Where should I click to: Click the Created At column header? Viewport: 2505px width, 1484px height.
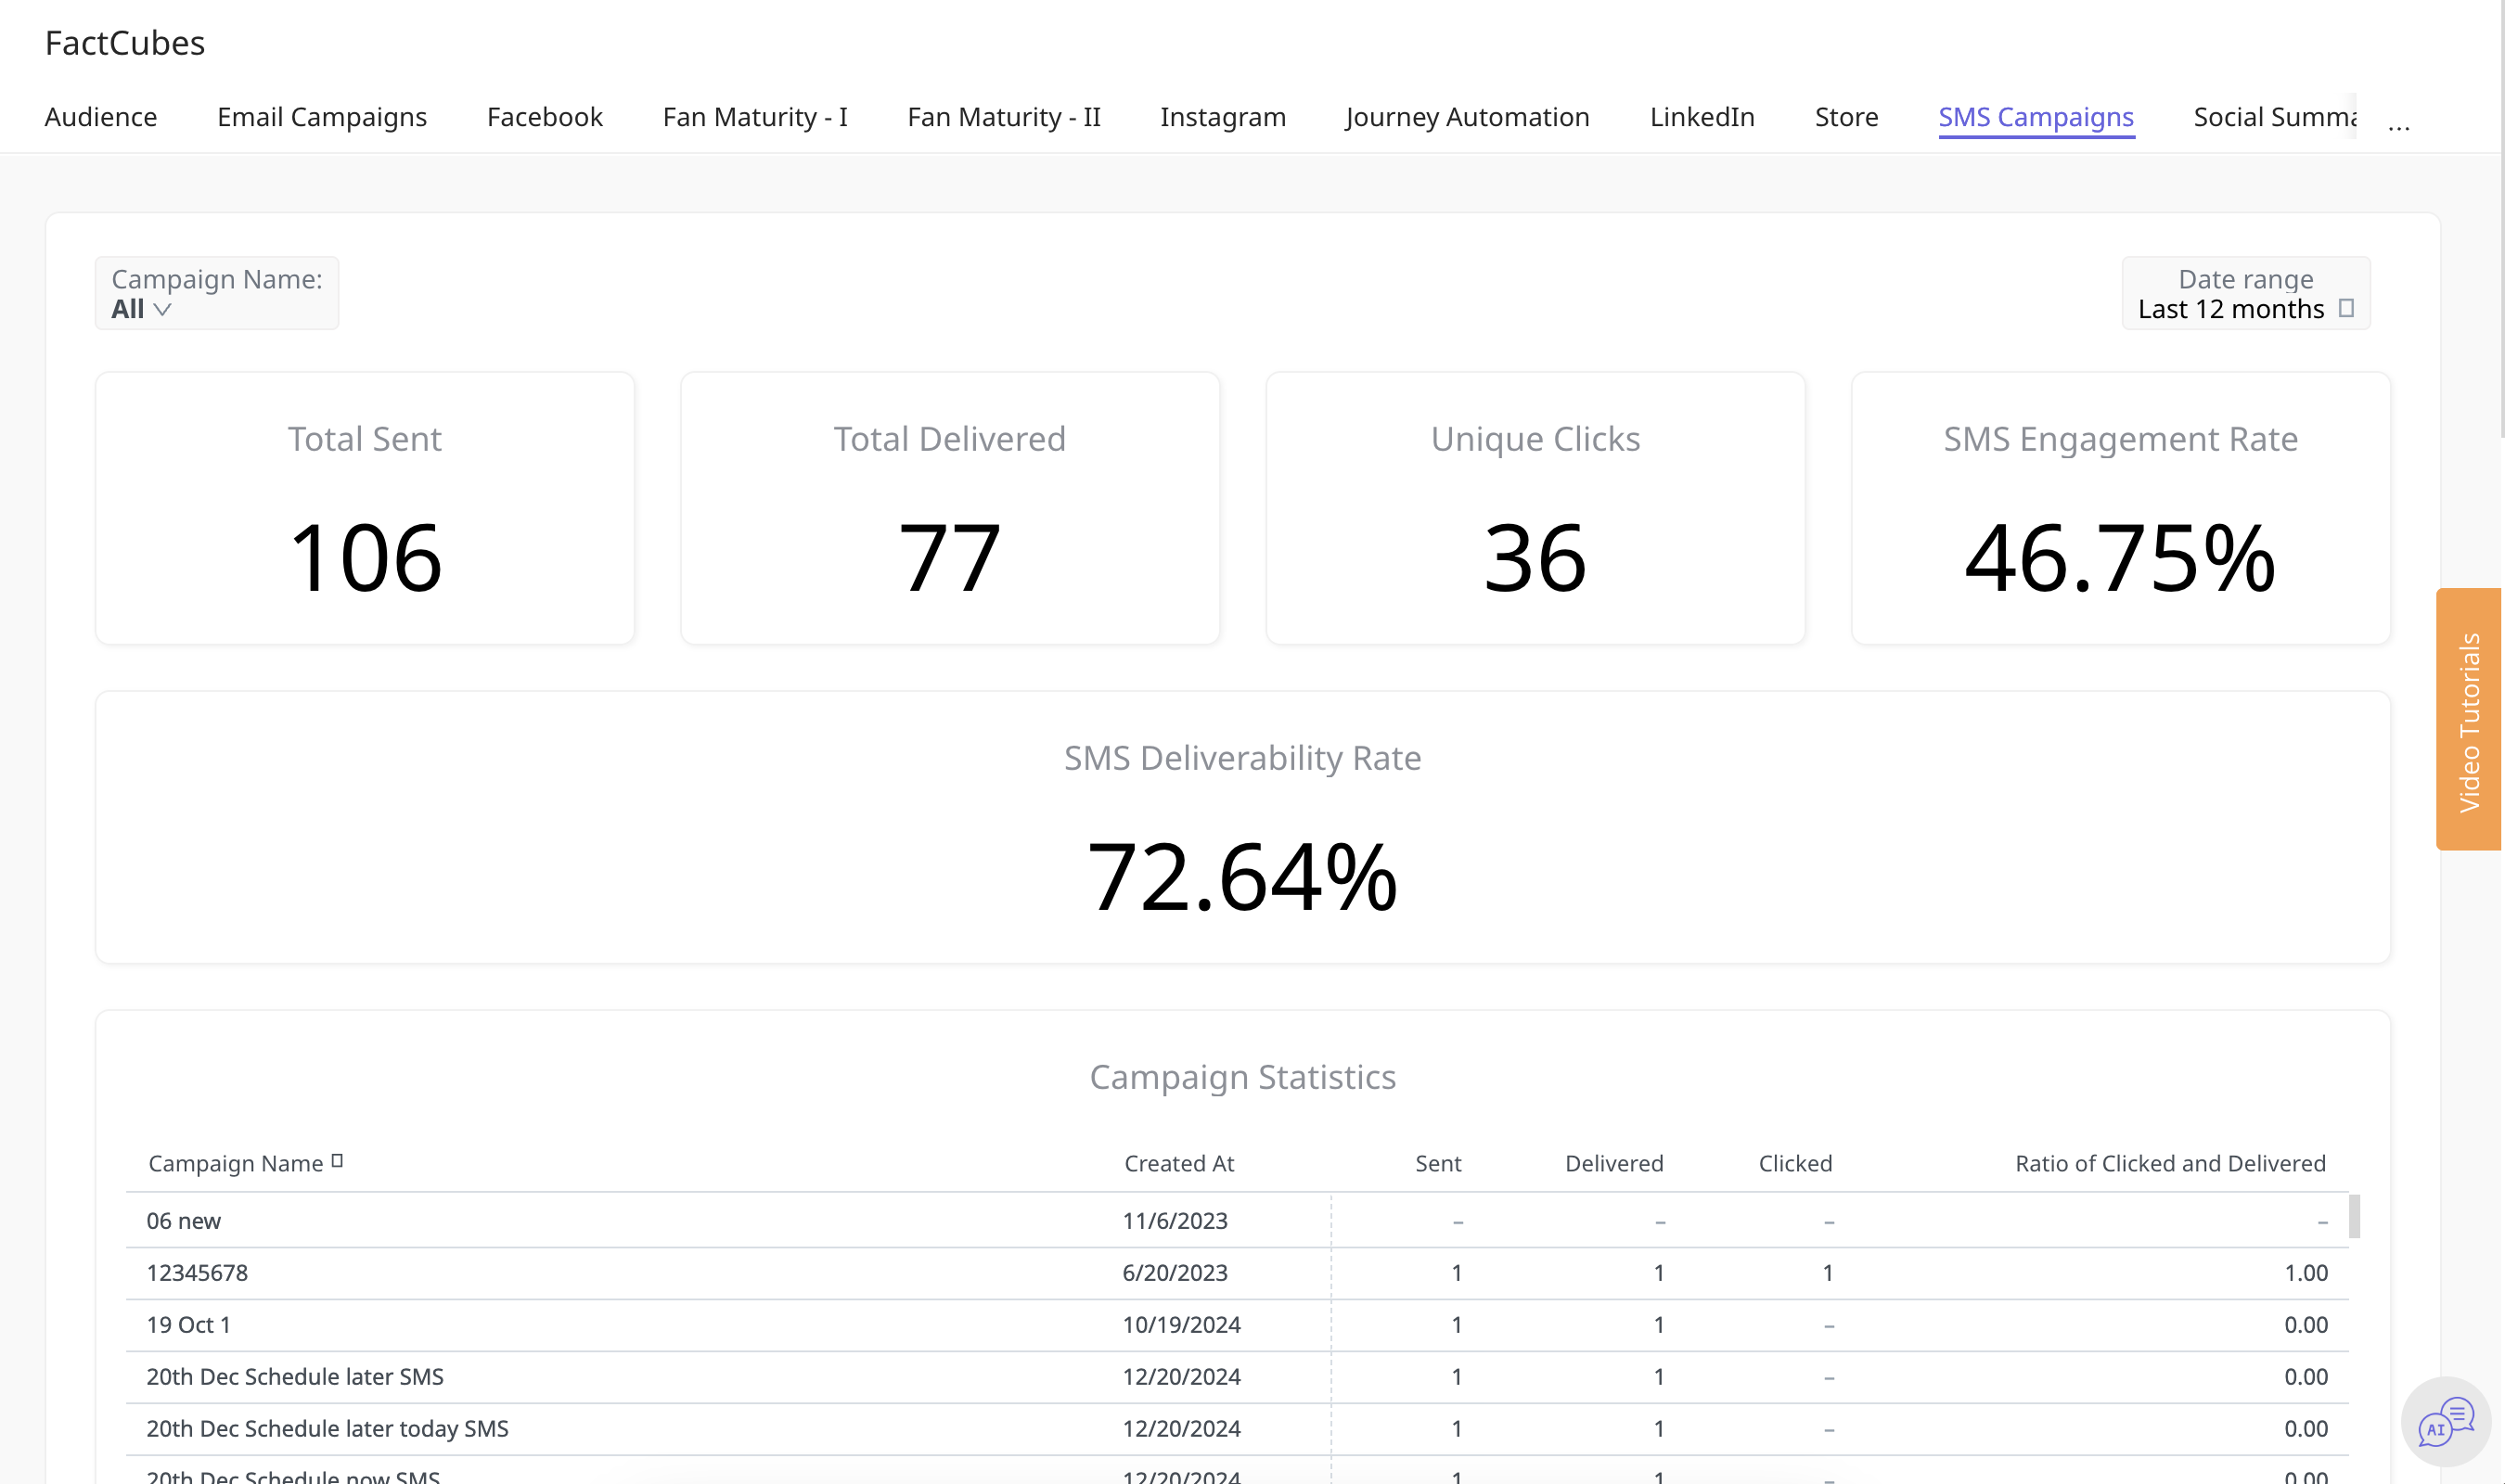click(x=1179, y=1163)
